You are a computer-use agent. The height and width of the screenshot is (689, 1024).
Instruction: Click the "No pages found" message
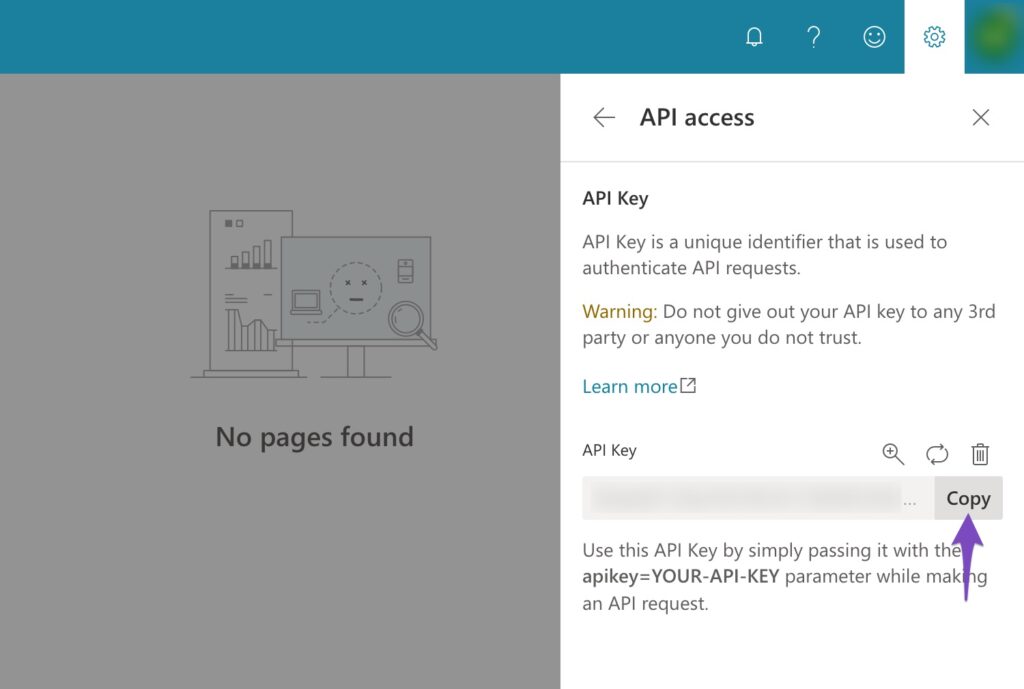pyautogui.click(x=314, y=437)
